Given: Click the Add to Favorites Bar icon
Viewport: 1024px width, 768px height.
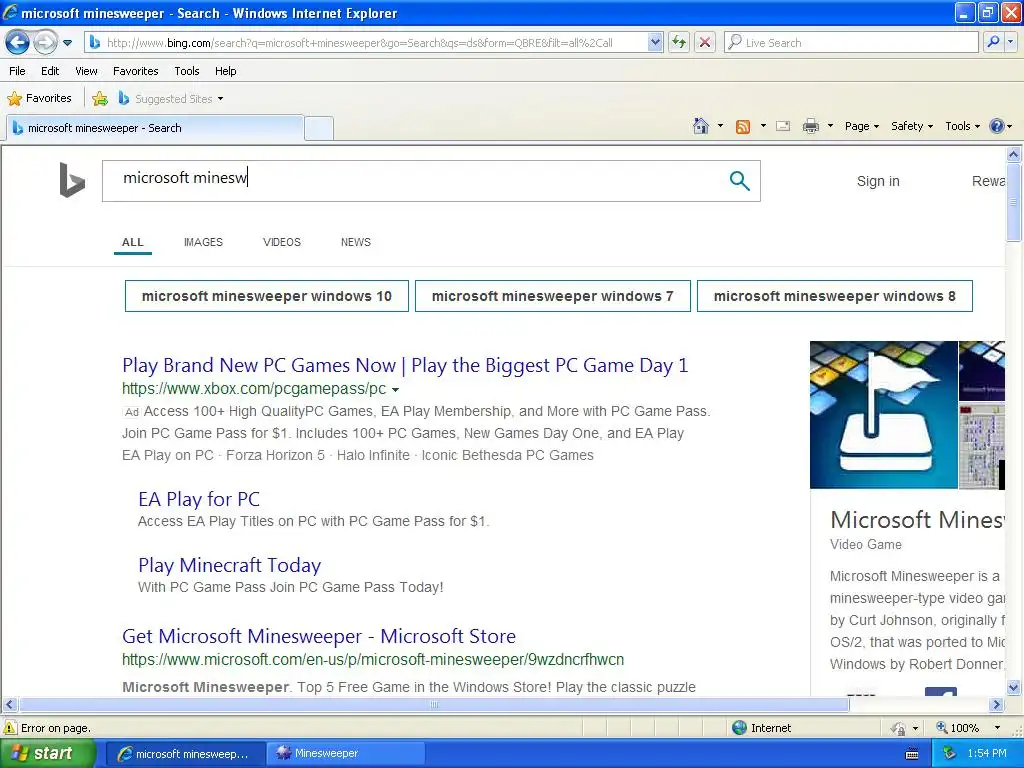Looking at the screenshot, I should pos(100,99).
